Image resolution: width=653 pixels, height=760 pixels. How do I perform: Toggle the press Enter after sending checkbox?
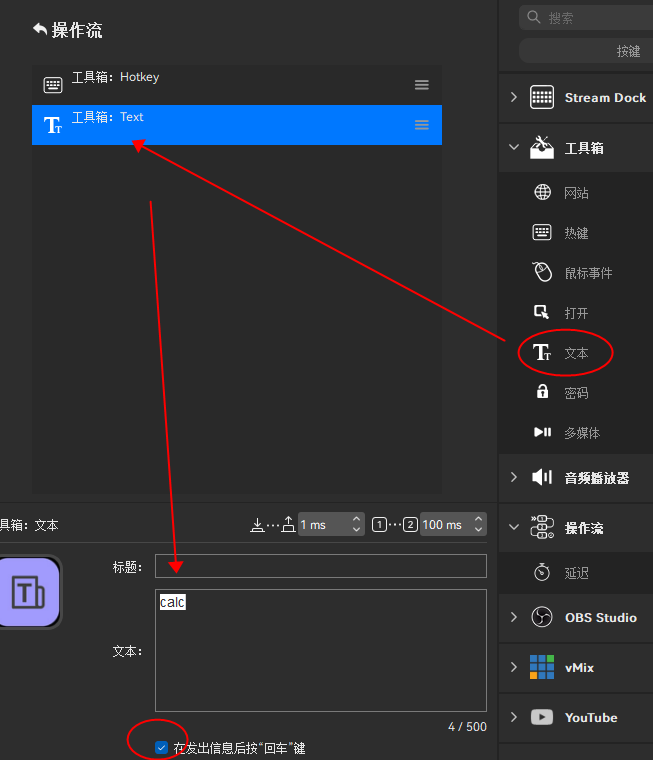click(161, 747)
